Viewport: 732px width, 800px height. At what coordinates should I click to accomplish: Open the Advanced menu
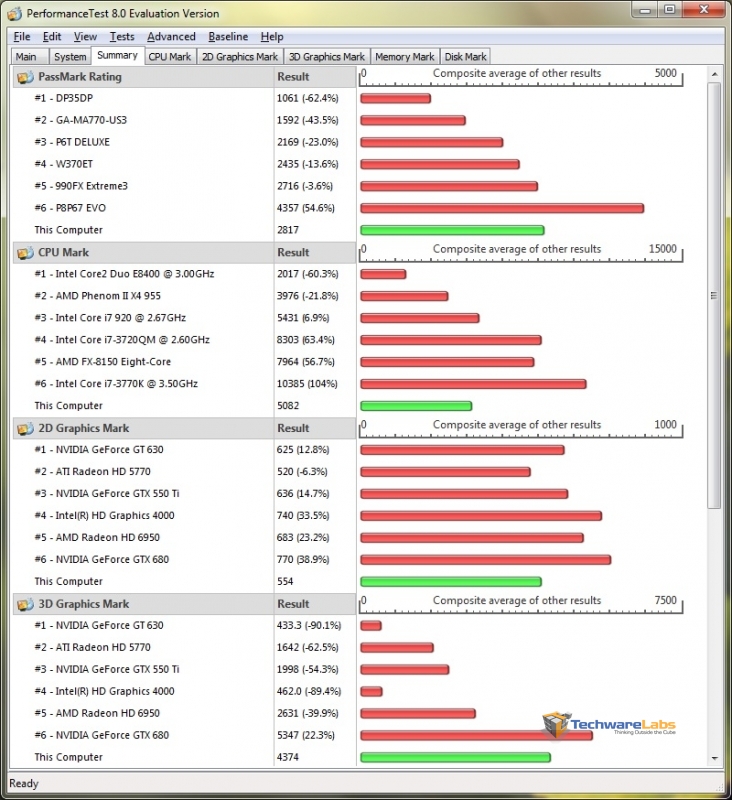[x=171, y=37]
